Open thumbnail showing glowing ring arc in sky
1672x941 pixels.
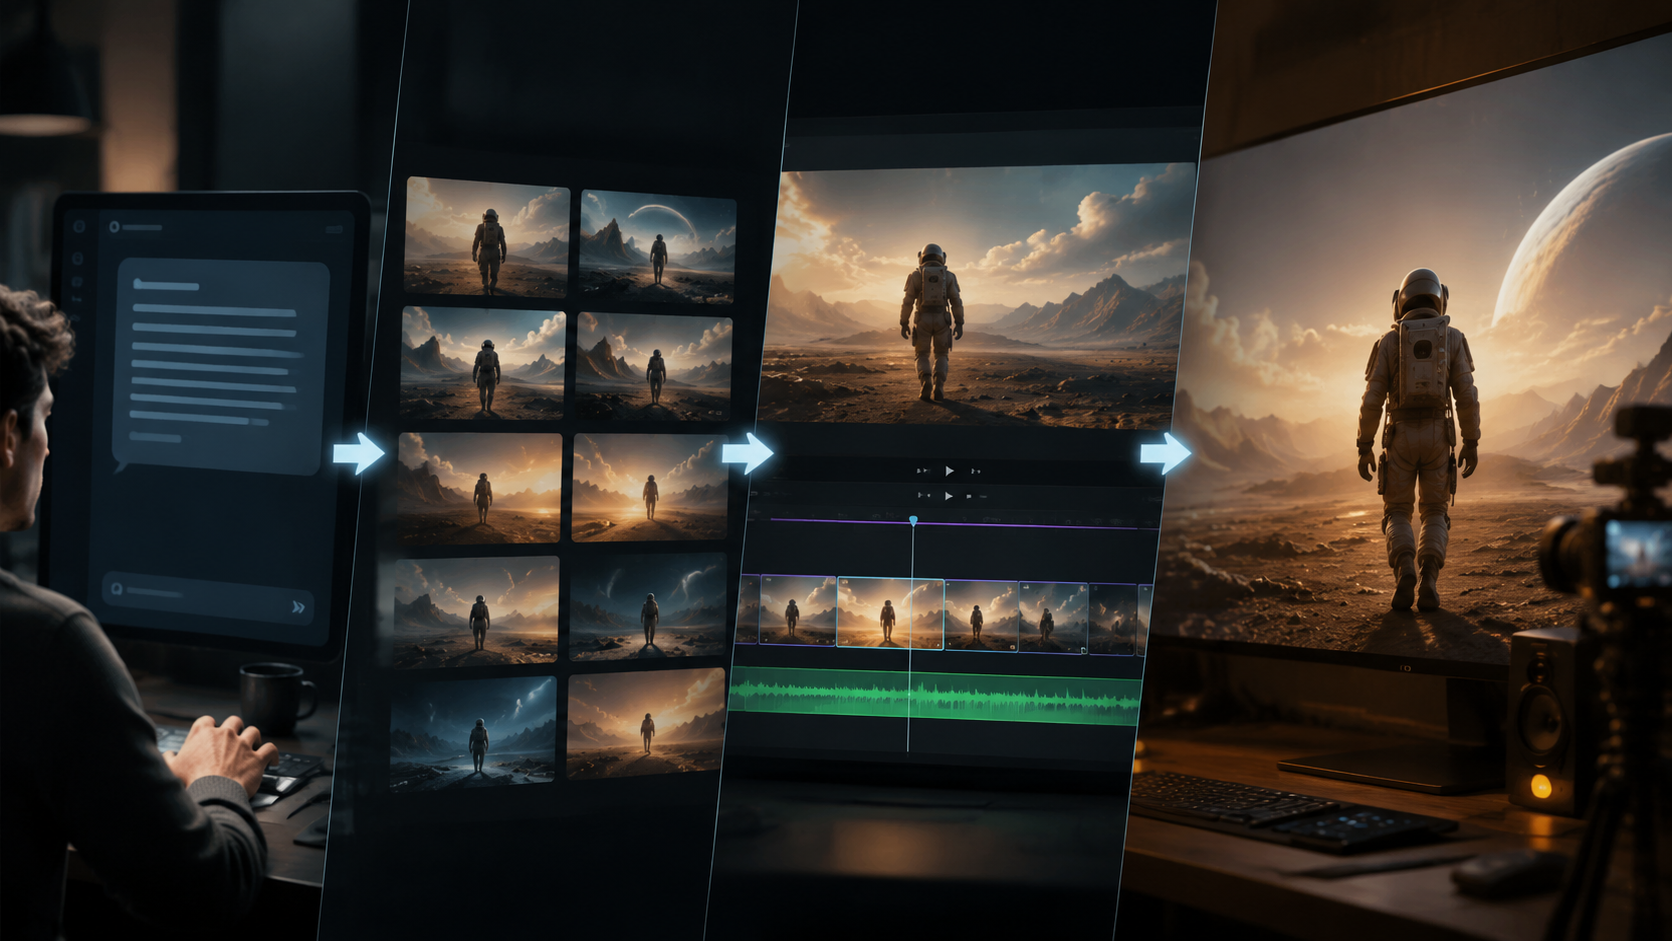point(657,246)
